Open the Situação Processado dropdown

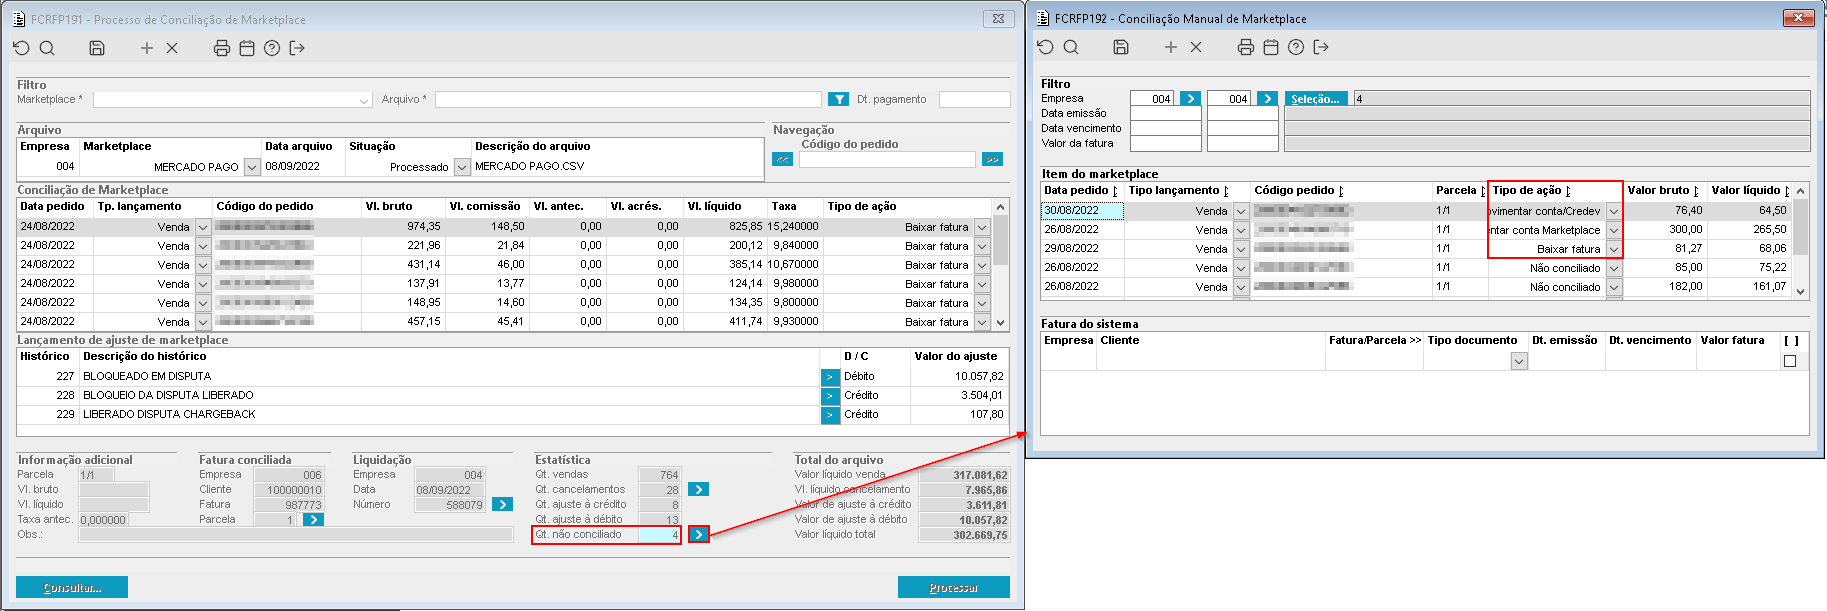(461, 167)
